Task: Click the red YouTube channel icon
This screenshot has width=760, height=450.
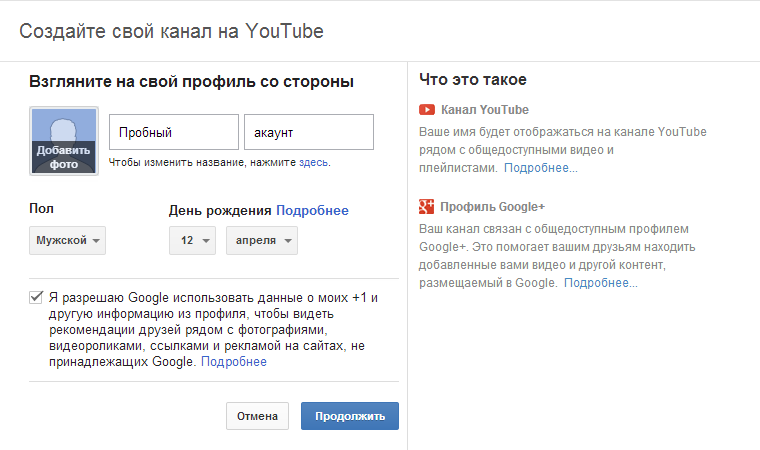Action: (427, 110)
